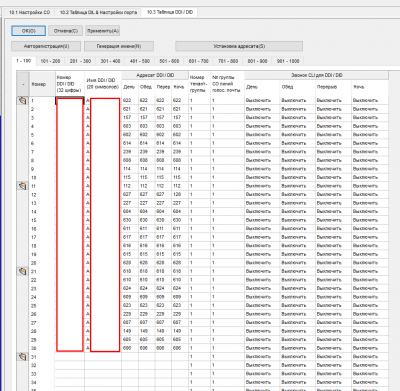
Task: Select row number 25 in Номер column
Action: pyautogui.click(x=42, y=306)
